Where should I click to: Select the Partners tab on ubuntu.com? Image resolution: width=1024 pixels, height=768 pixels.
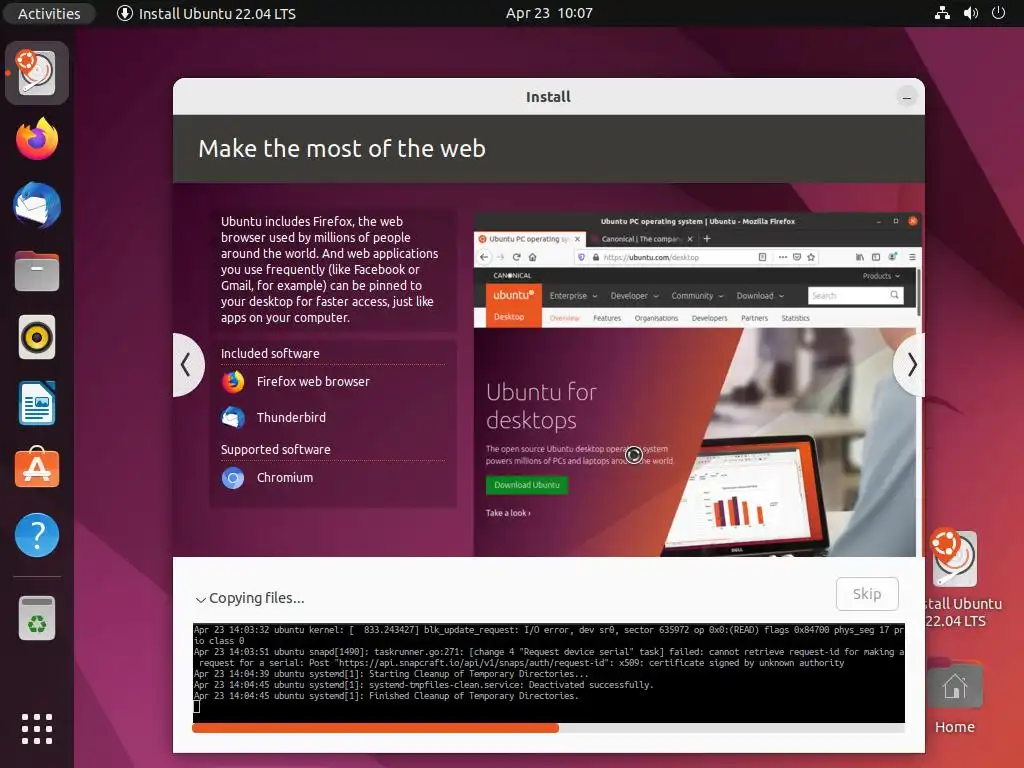click(754, 318)
